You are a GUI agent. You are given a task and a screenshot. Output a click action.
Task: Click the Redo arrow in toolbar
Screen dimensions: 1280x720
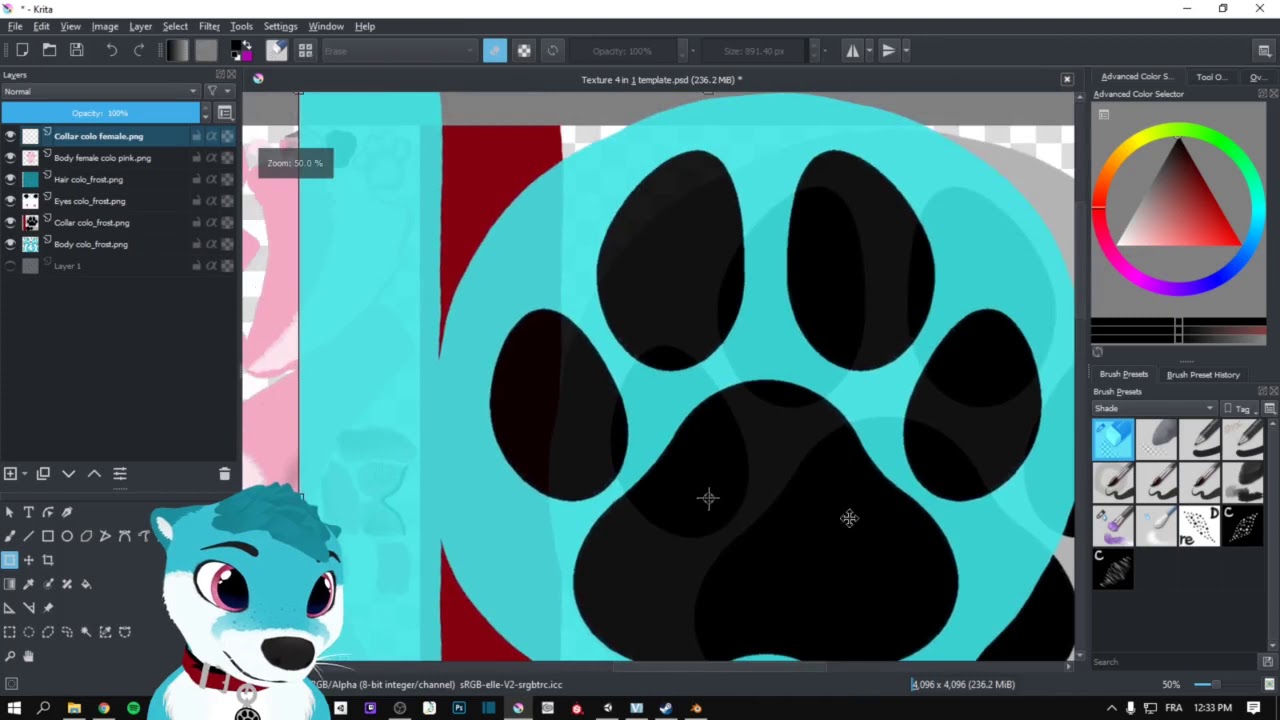coord(138,50)
